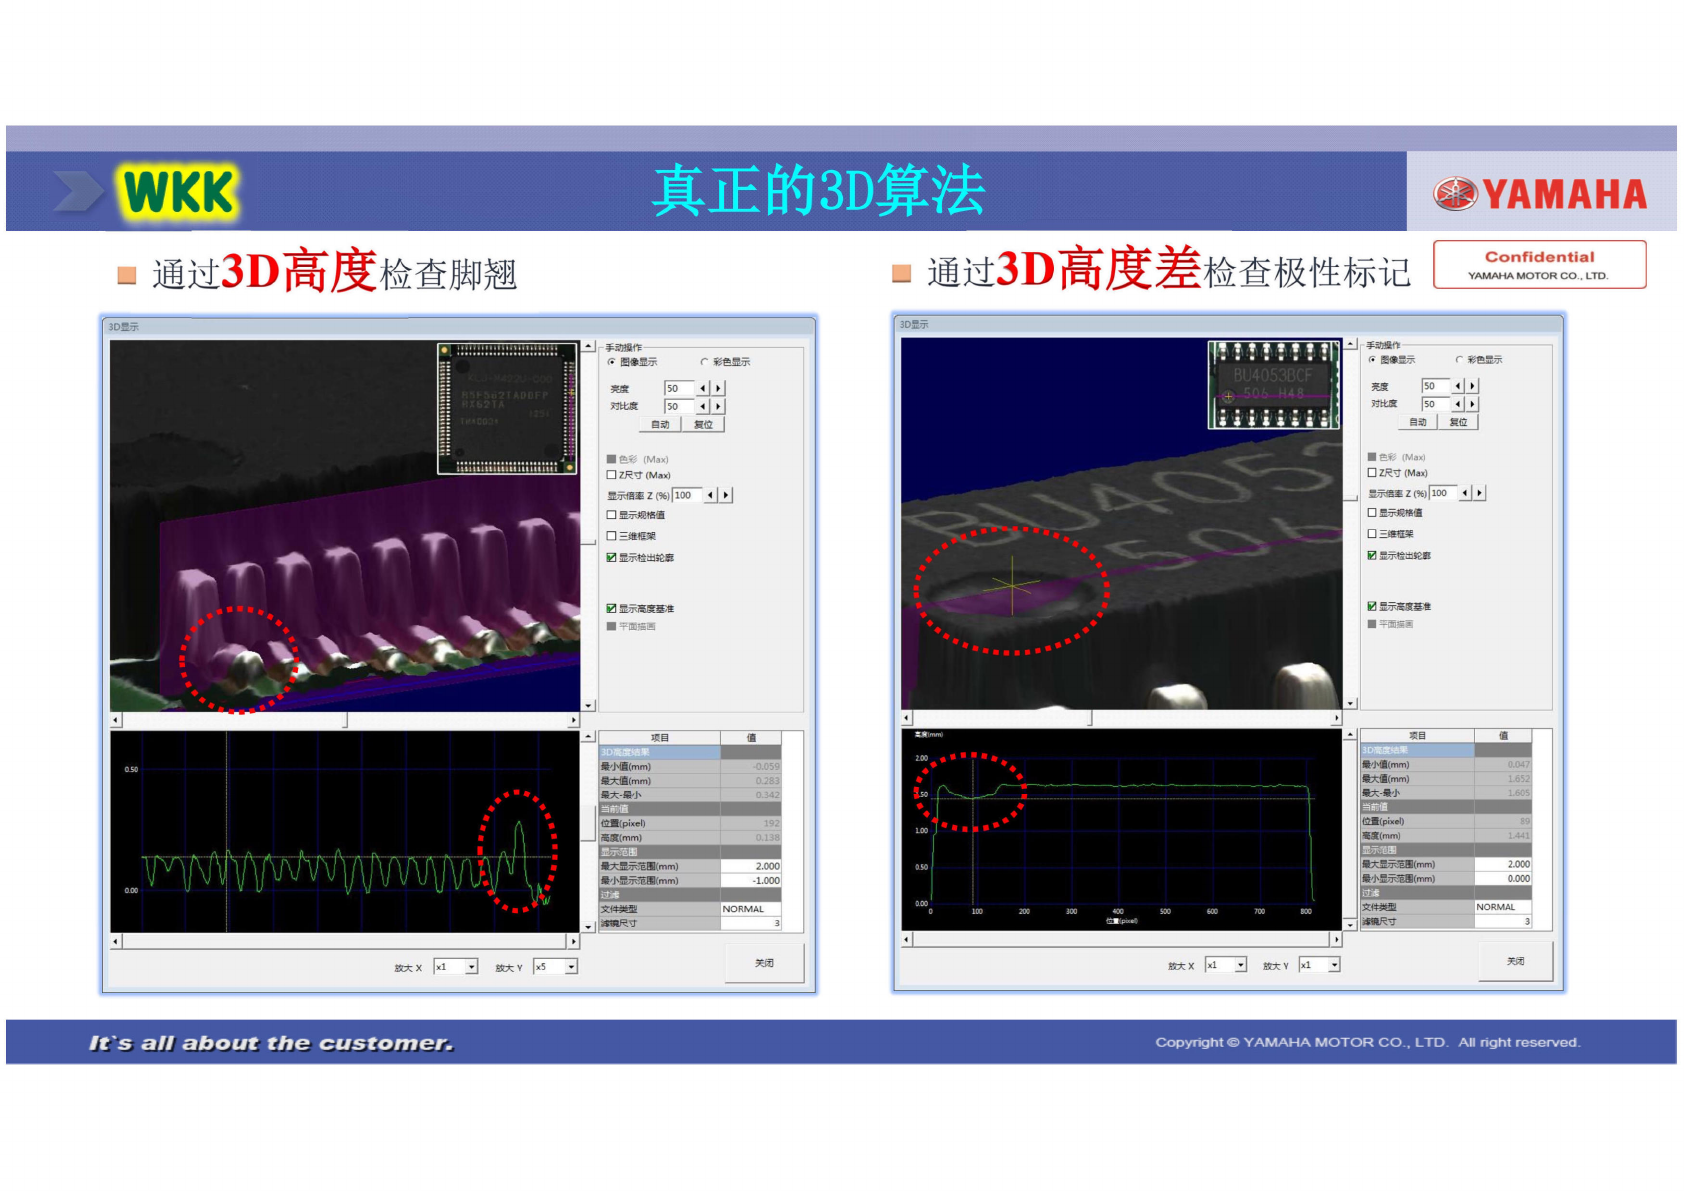Click 亮度 input field in right window
The width and height of the screenshot is (1684, 1191).
coord(1435,386)
